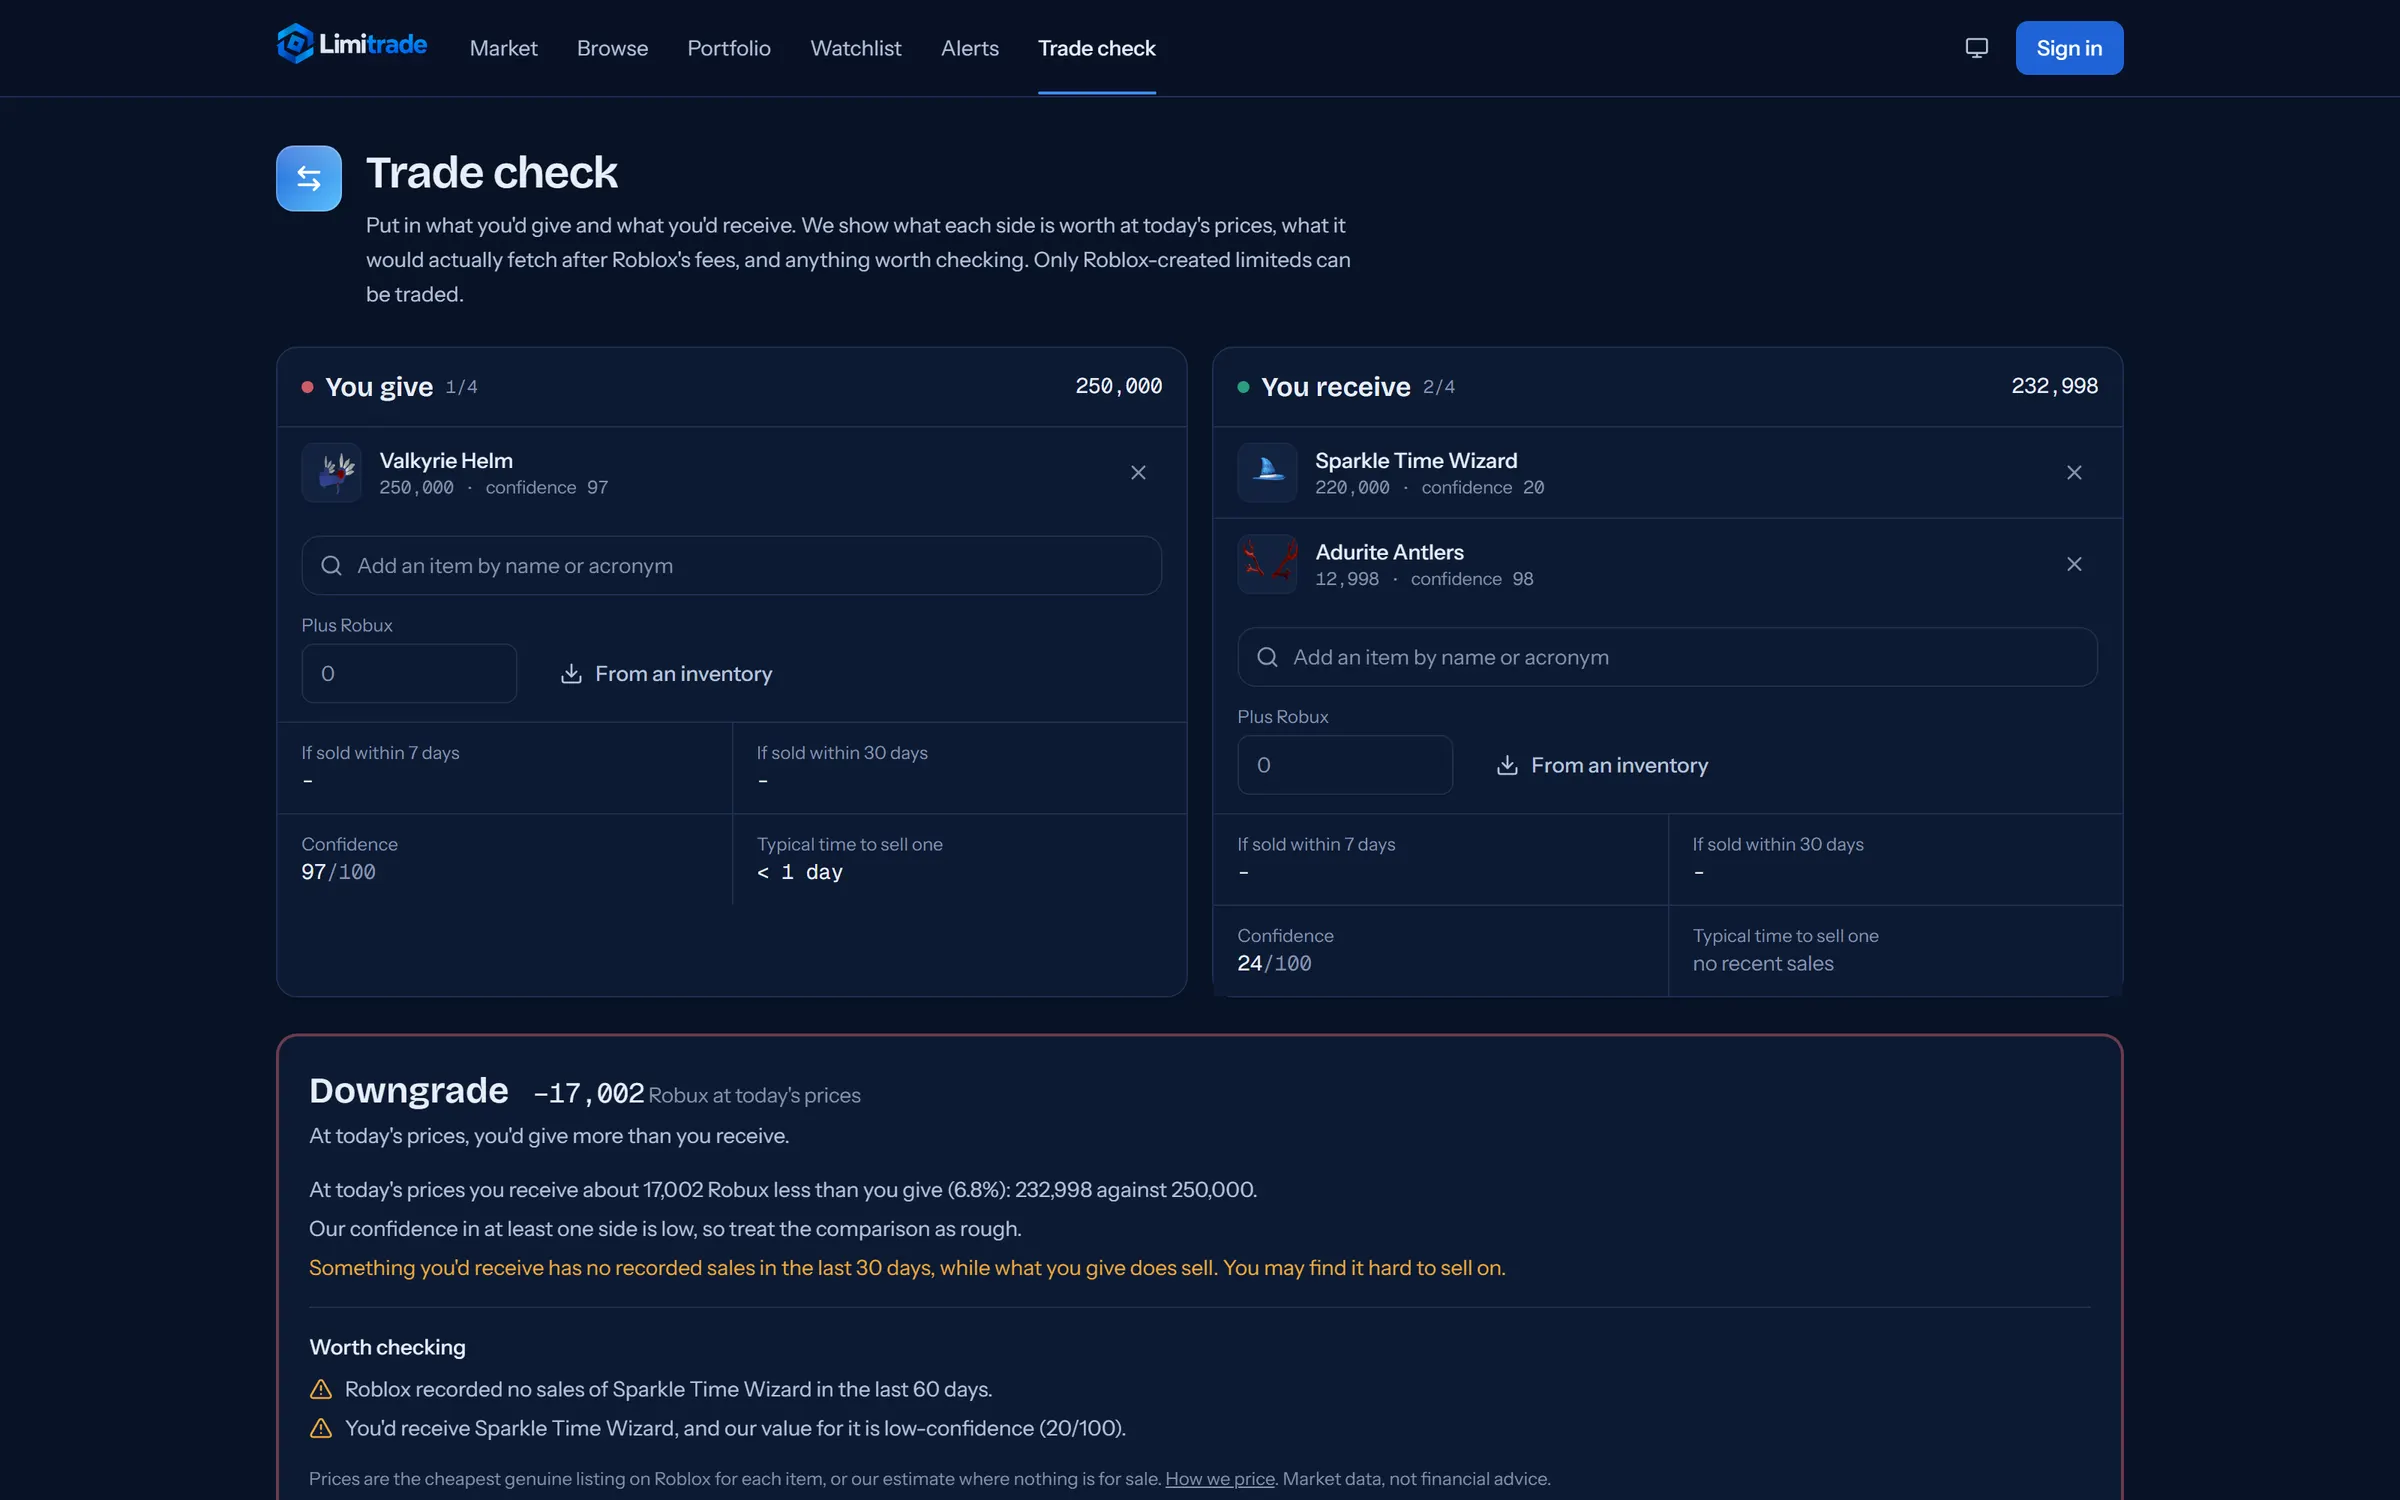2400x1500 pixels.
Task: Click the Valkyrie Helm item name
Action: 446,461
